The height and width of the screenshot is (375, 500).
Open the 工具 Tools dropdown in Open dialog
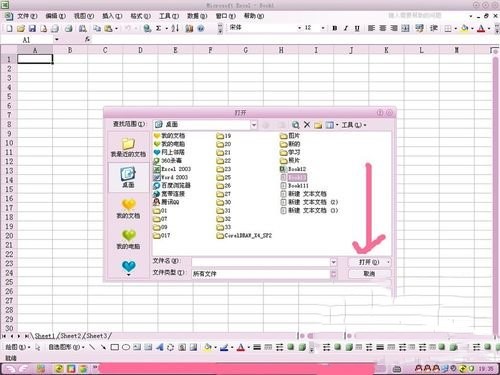click(x=354, y=125)
